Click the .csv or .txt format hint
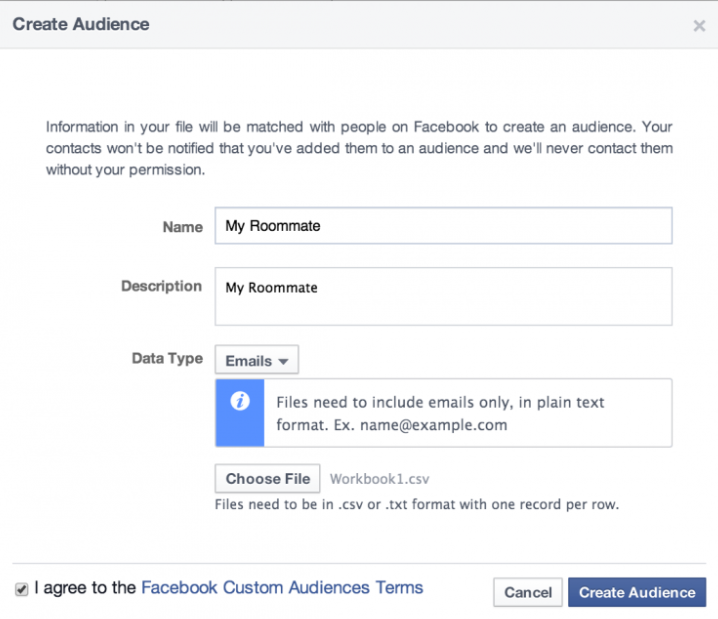 point(417,504)
